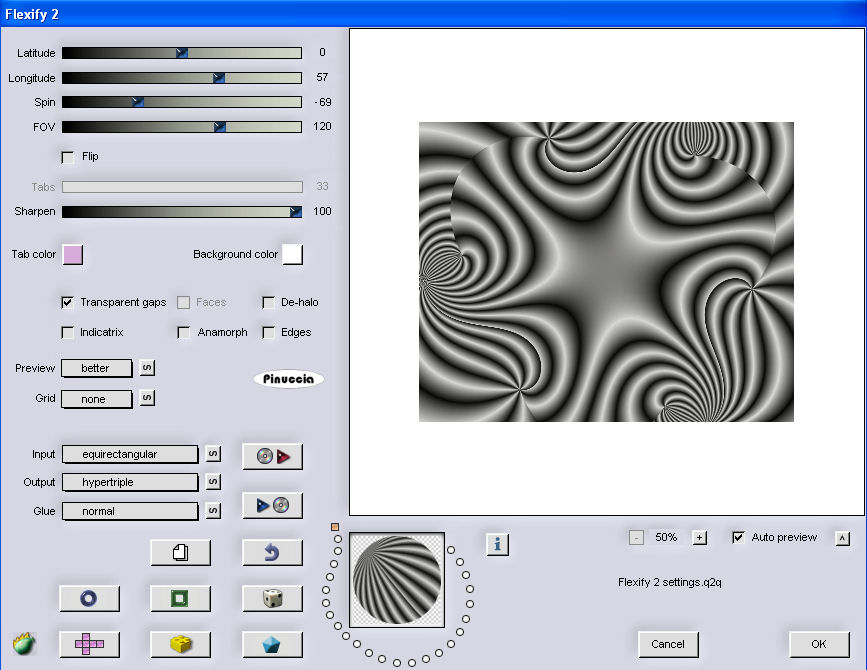Enable the Flip checkbox
The image size is (867, 670).
[x=67, y=157]
